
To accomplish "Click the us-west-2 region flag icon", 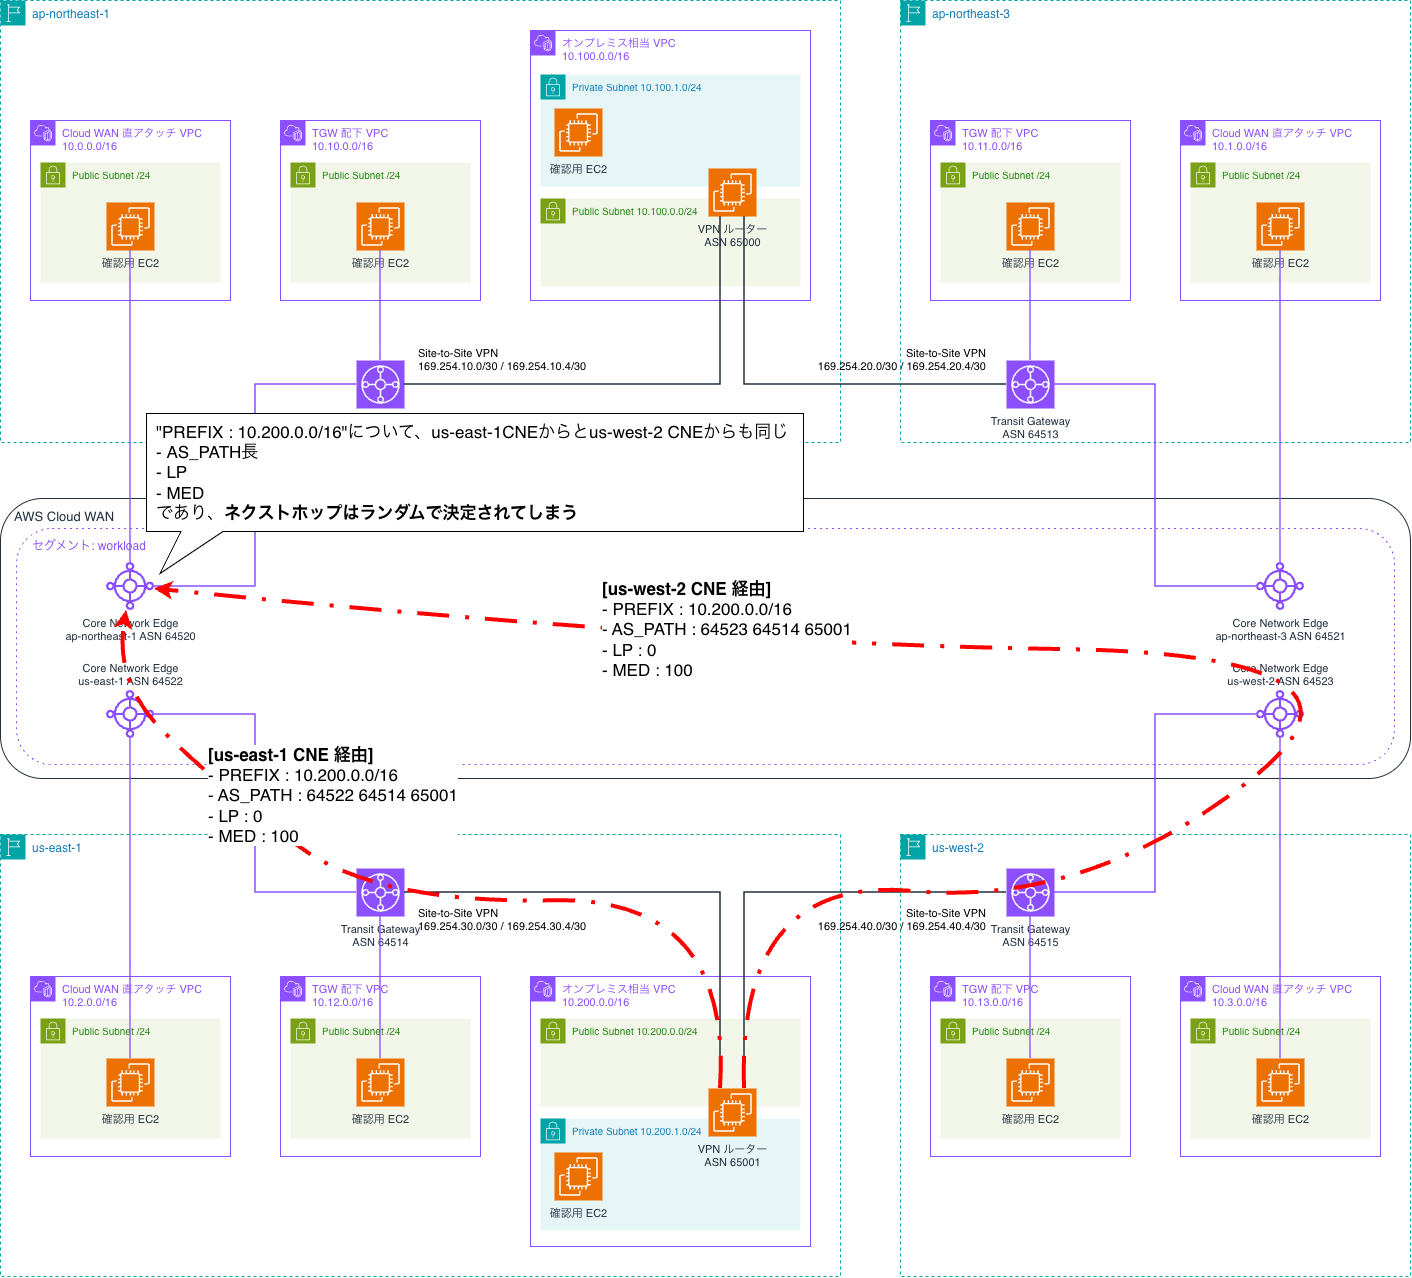I will click(913, 847).
